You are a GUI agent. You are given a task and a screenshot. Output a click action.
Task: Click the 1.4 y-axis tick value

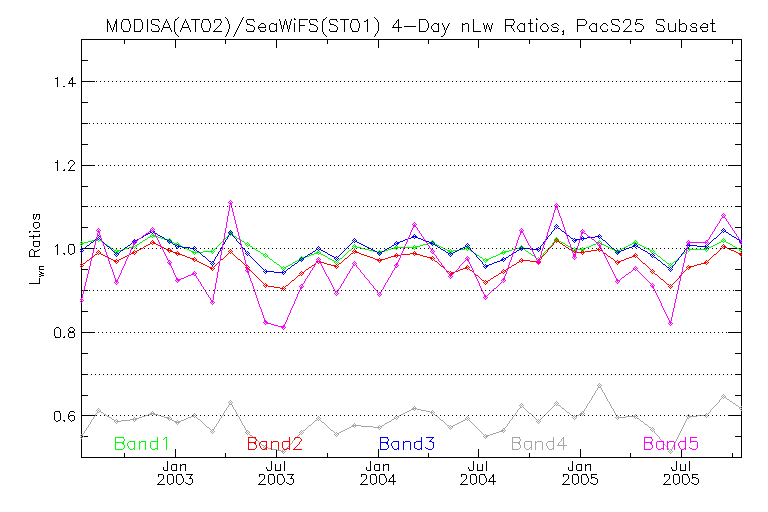65,82
